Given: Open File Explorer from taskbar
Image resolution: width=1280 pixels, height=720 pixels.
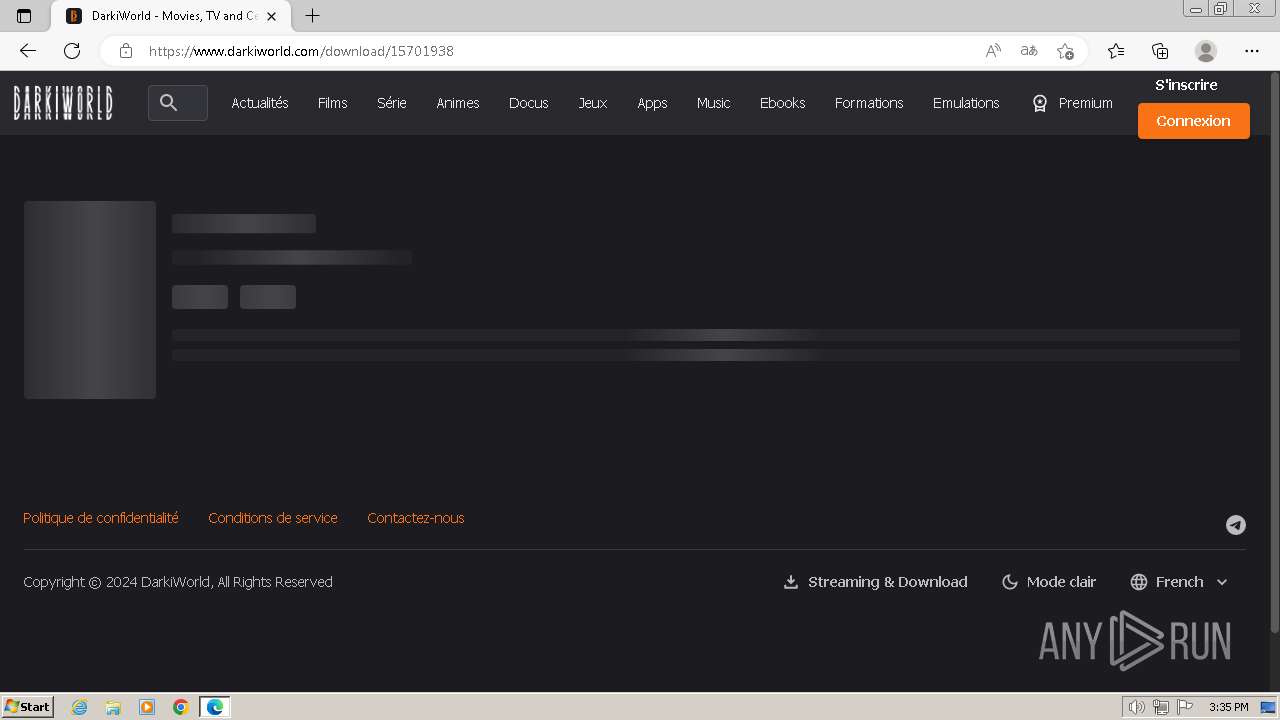Looking at the screenshot, I should 113,707.
